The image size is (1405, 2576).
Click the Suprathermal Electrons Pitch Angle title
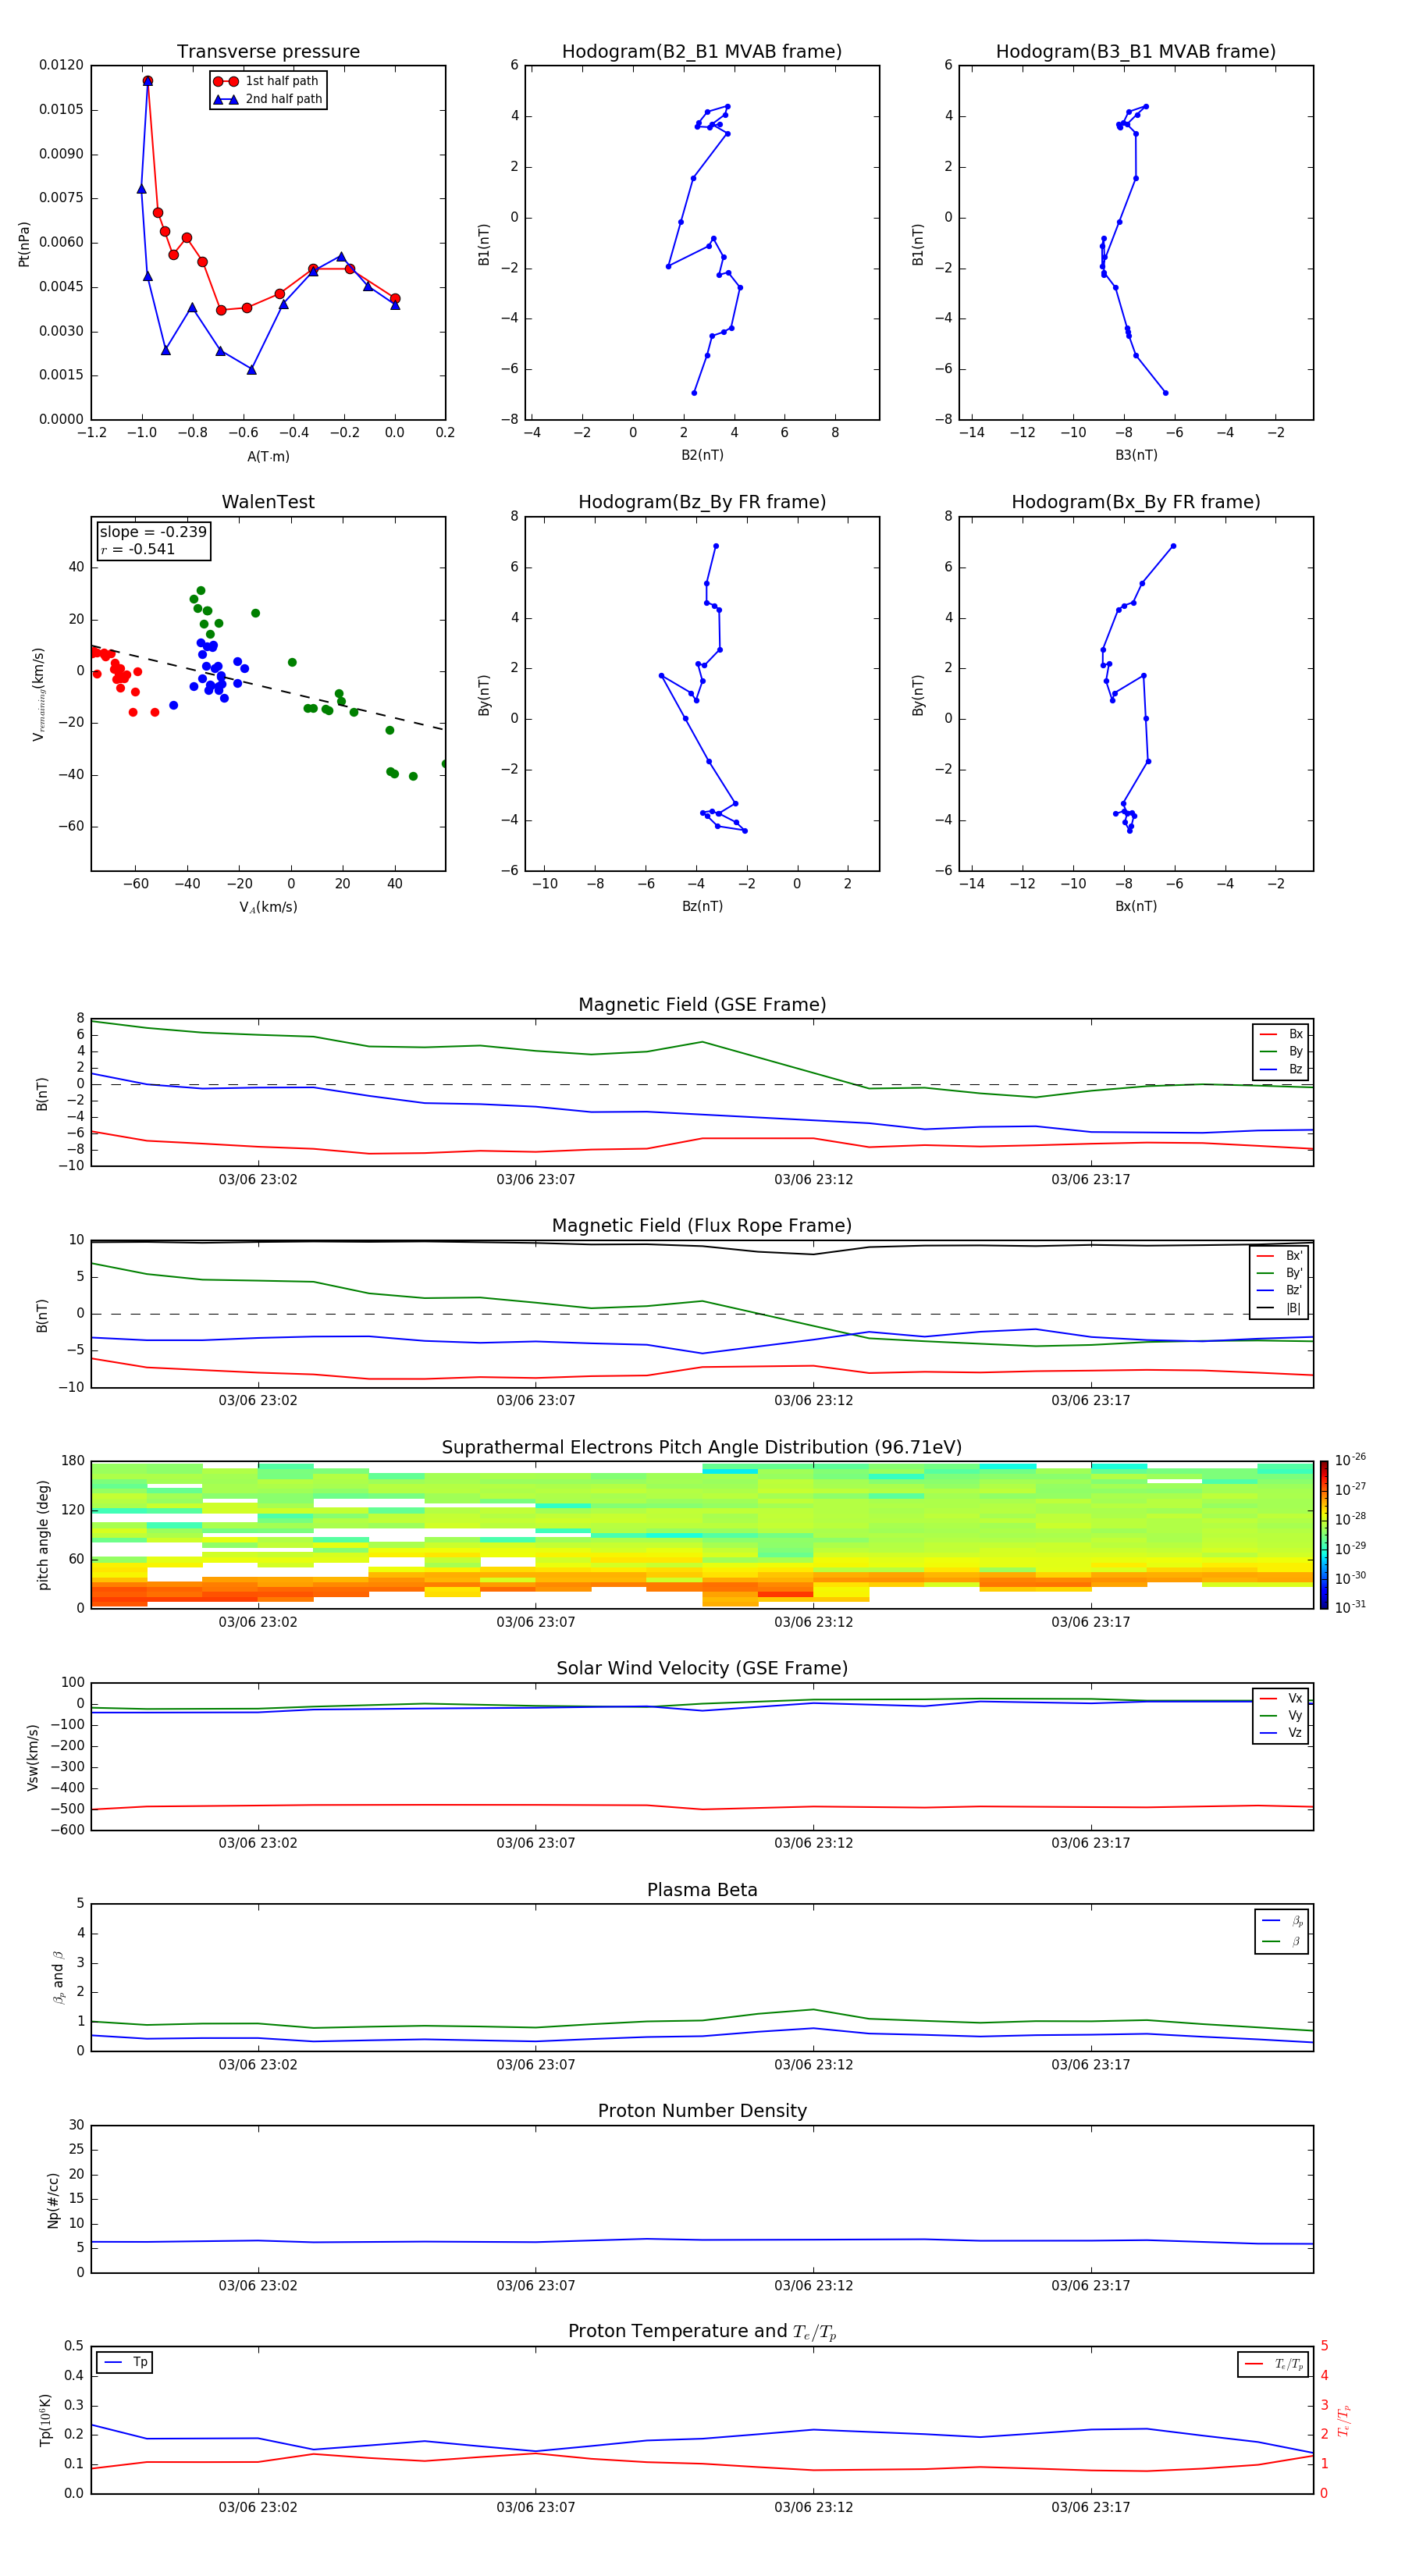coord(702,1447)
